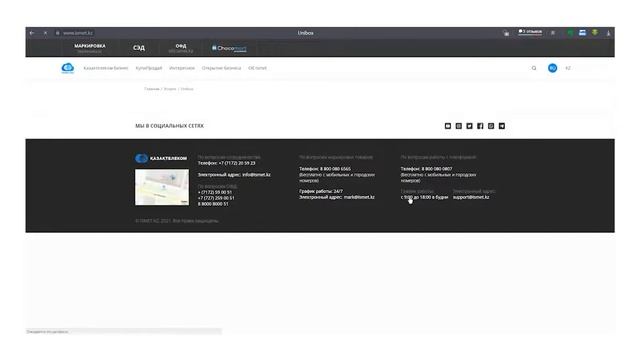Go to Услуги breadcrumb link
Viewport: 640px width, 360px height.
pos(170,89)
